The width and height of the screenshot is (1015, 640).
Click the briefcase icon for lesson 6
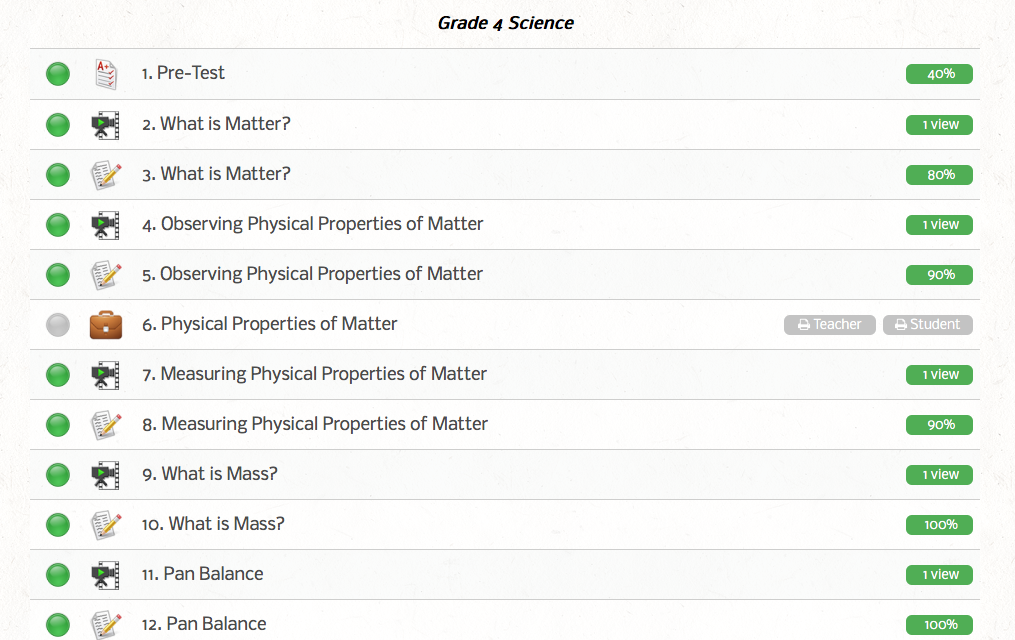(x=105, y=325)
